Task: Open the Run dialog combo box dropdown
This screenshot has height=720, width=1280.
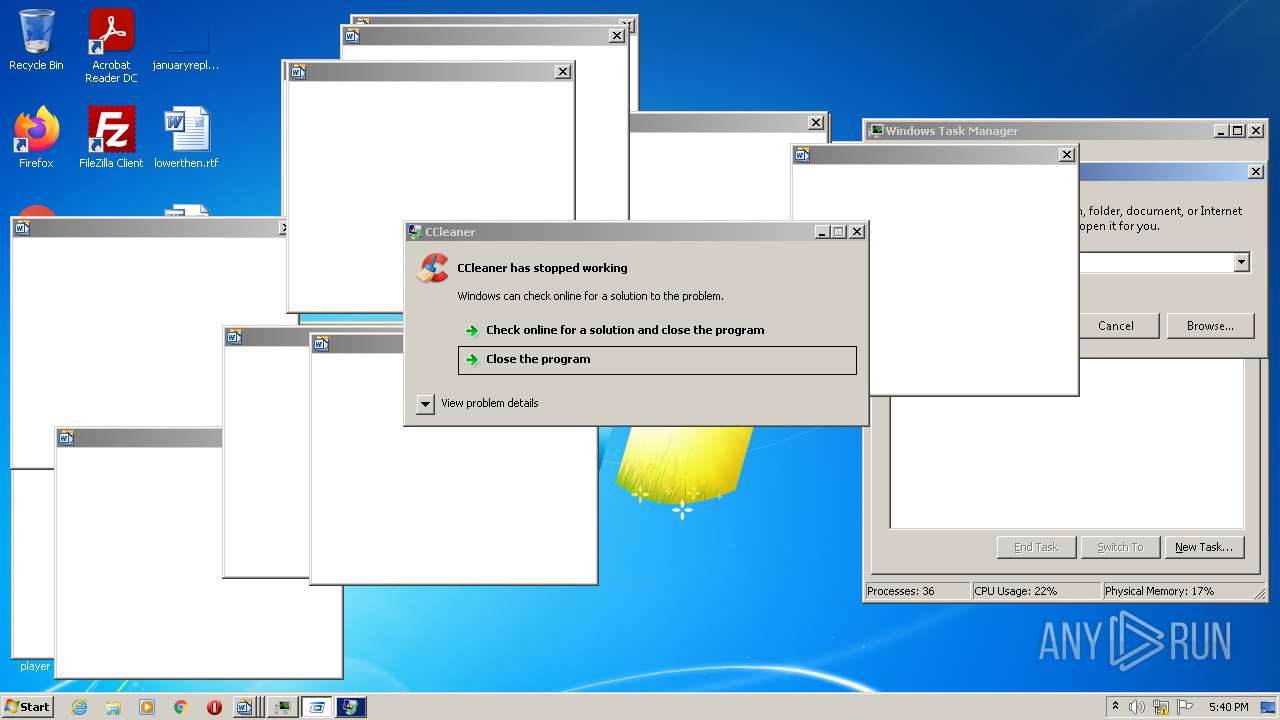Action: point(1241,262)
